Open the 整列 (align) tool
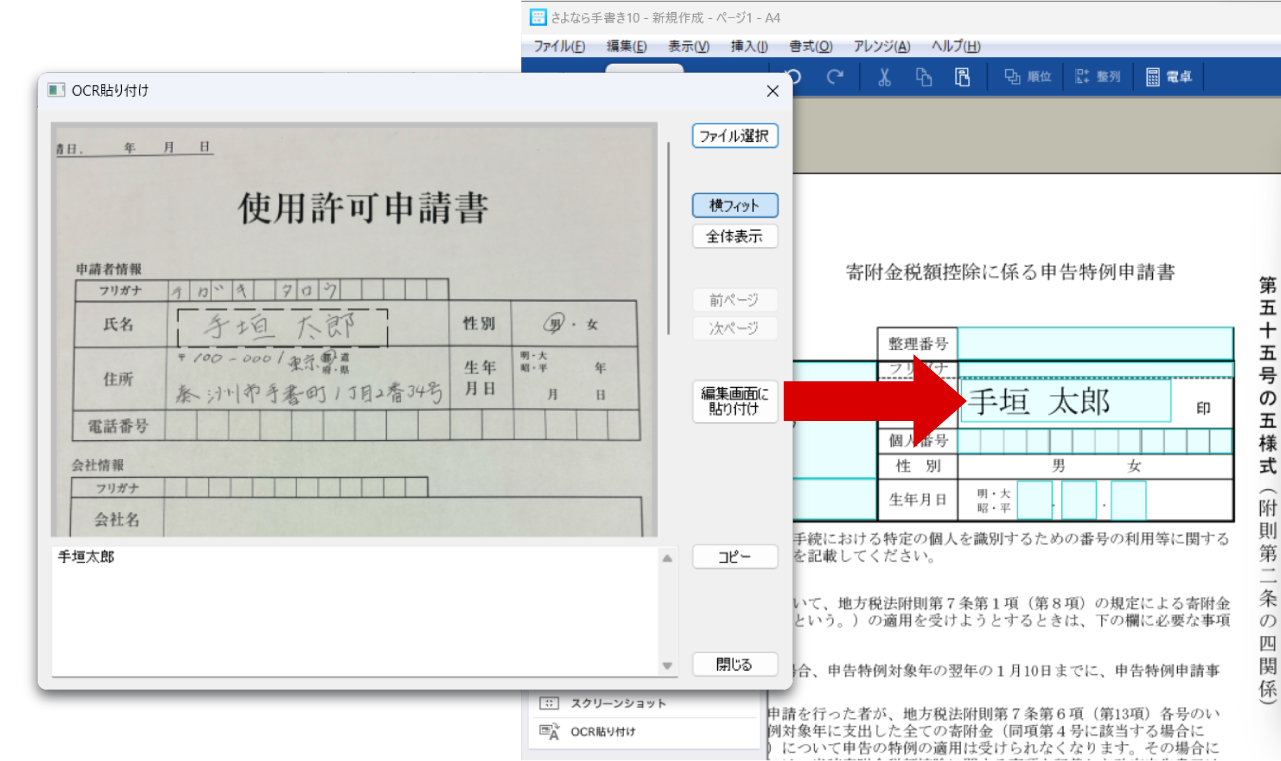Image resolution: width=1281 pixels, height=761 pixels. pos(1096,77)
